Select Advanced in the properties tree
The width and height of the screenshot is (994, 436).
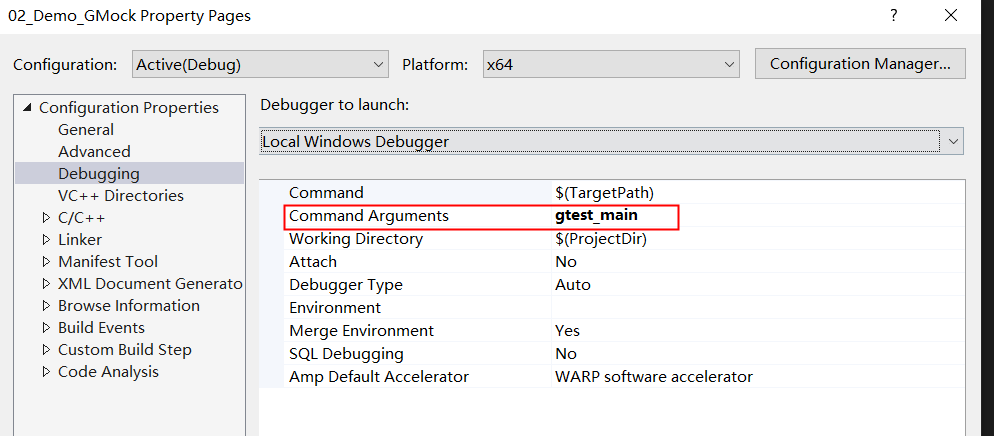pos(94,152)
